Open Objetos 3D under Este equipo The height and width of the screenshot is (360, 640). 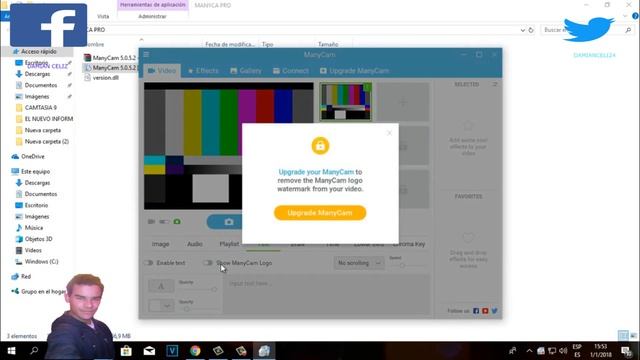(x=38, y=239)
